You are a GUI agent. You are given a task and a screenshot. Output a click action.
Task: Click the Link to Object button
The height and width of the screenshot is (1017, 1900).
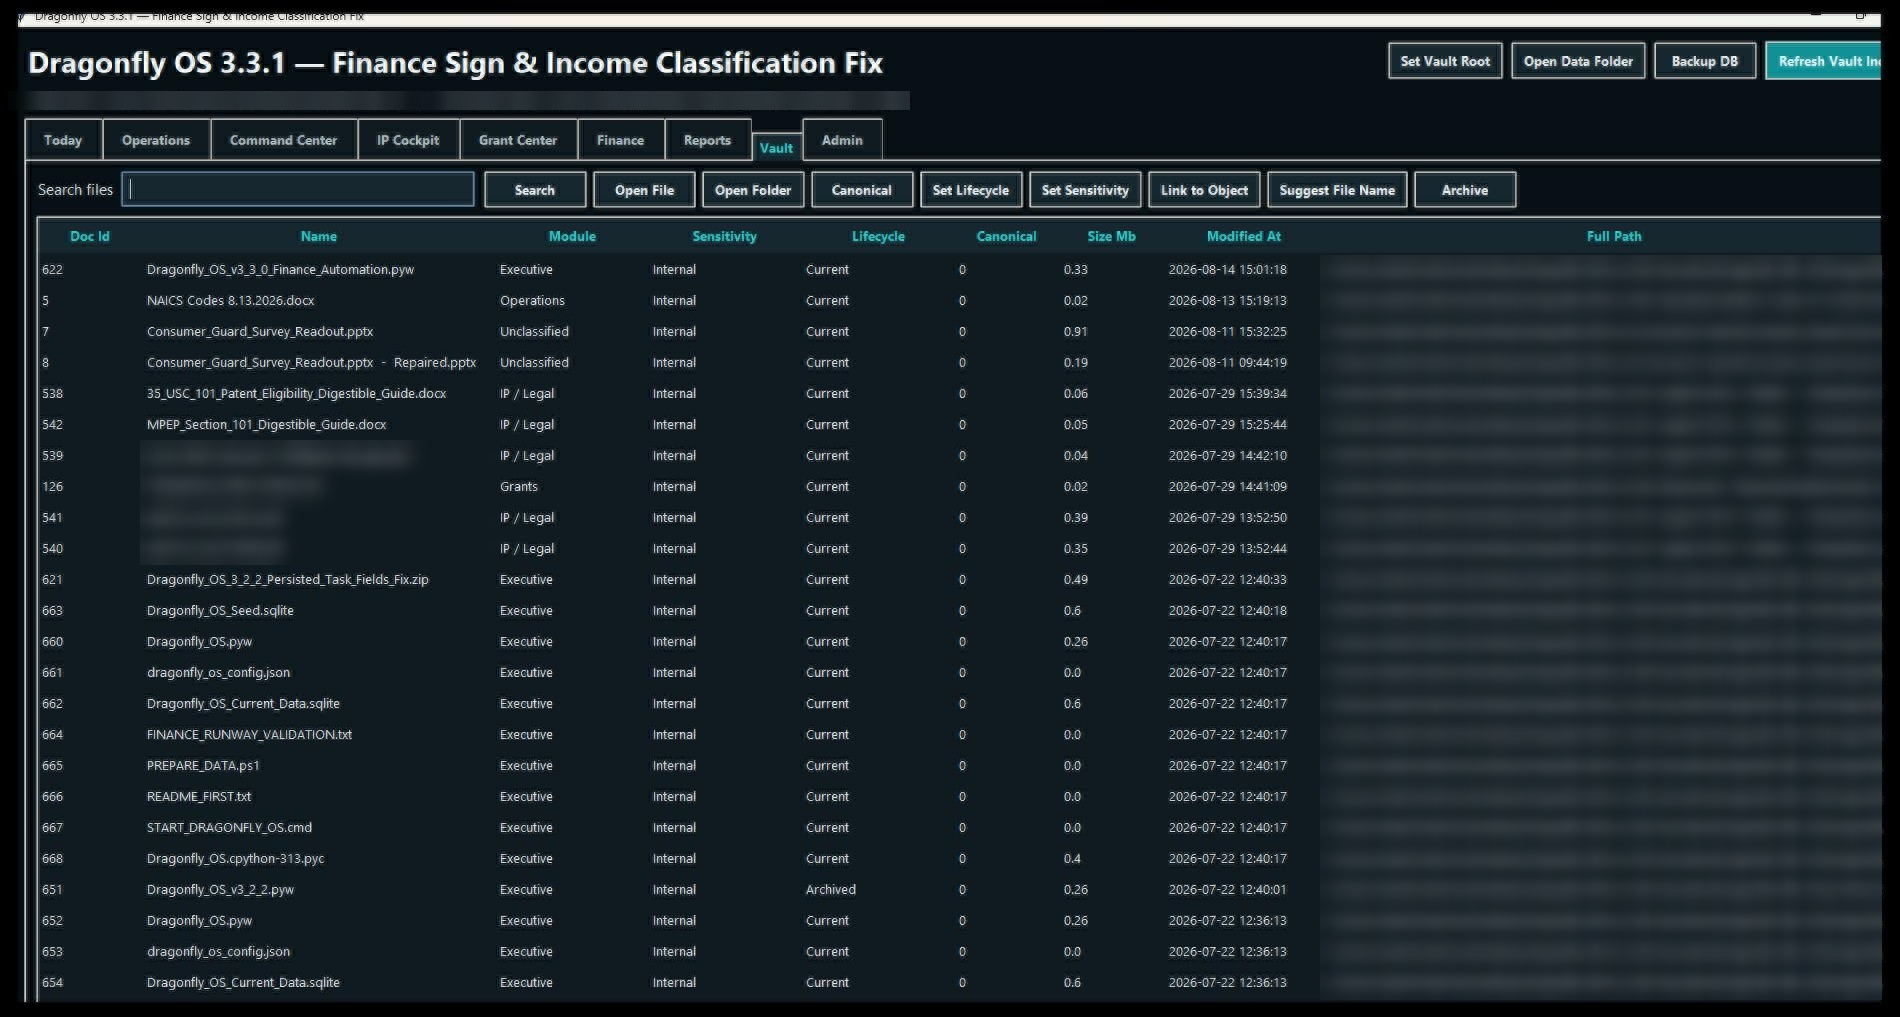[x=1204, y=190]
